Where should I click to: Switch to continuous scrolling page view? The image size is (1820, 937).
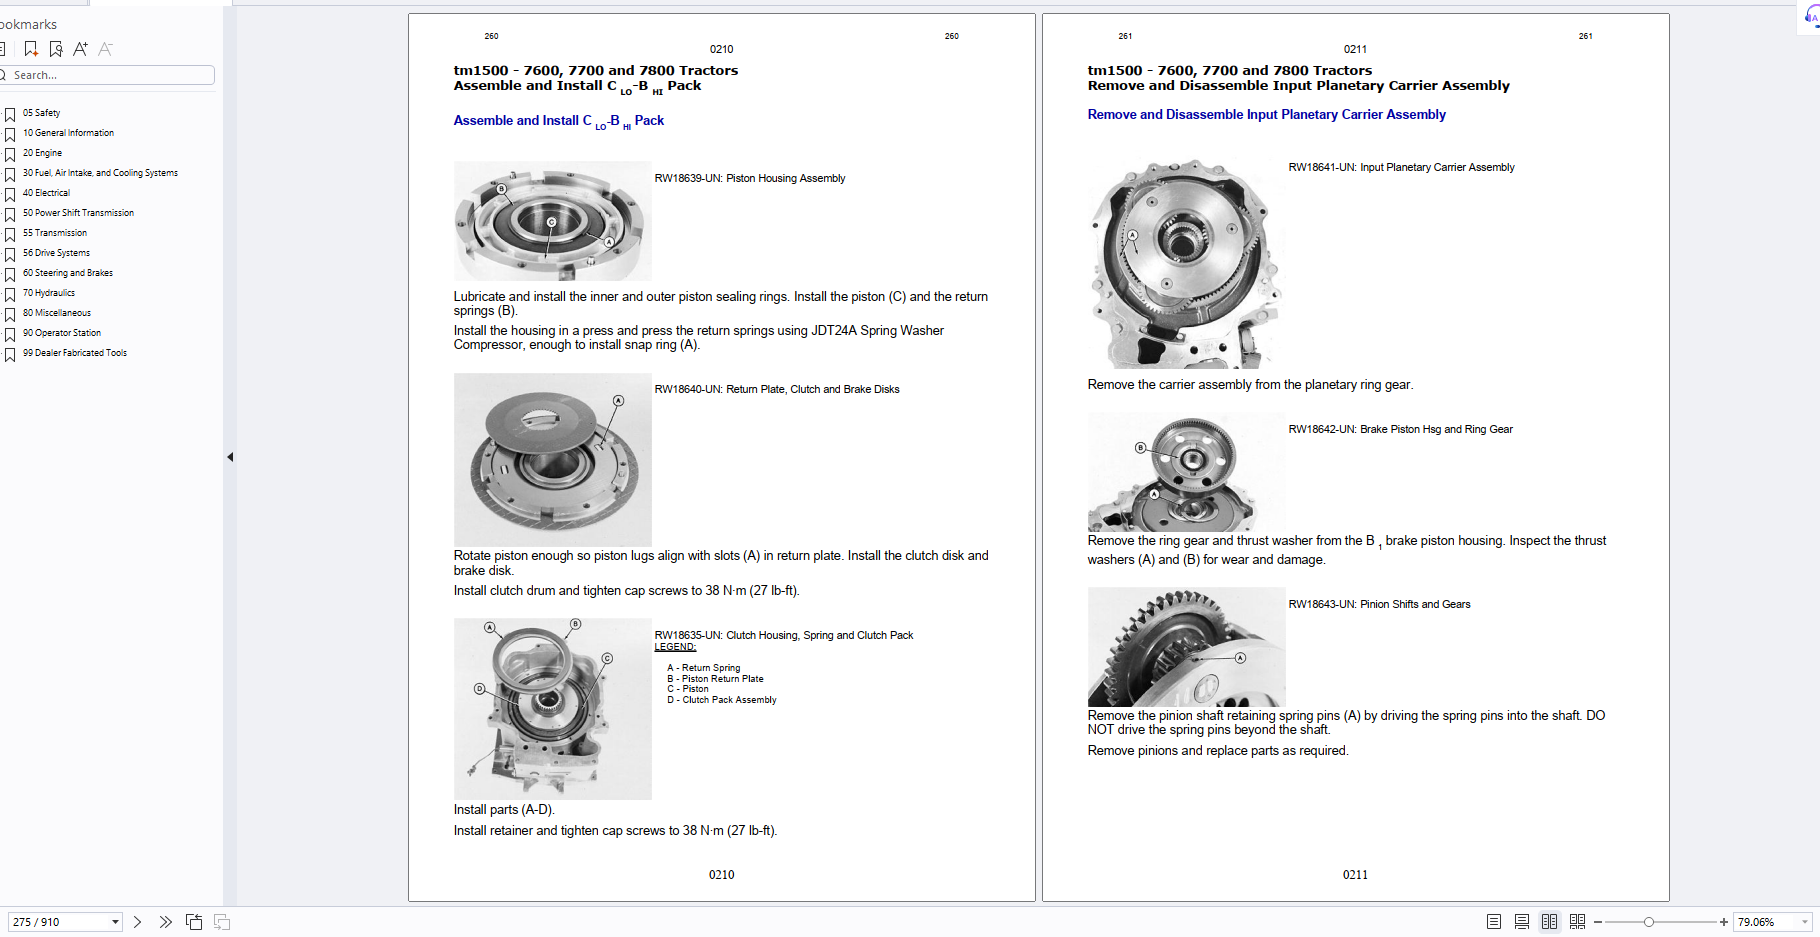point(1522,922)
